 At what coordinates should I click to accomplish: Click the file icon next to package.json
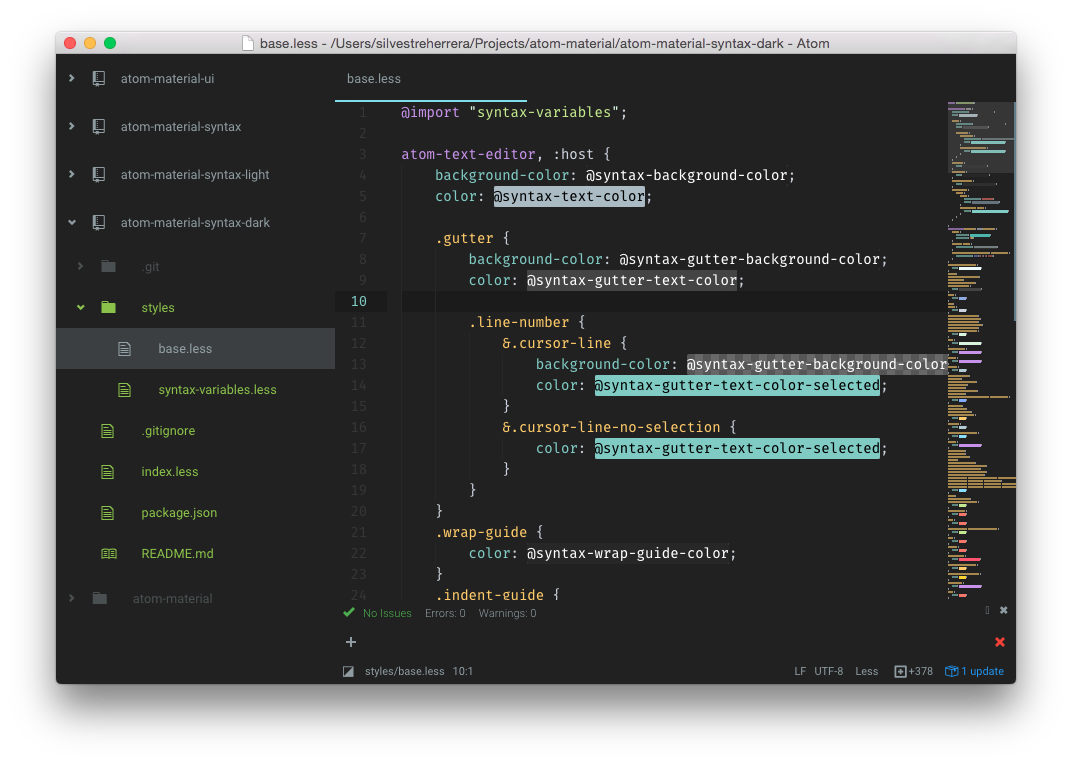[107, 513]
